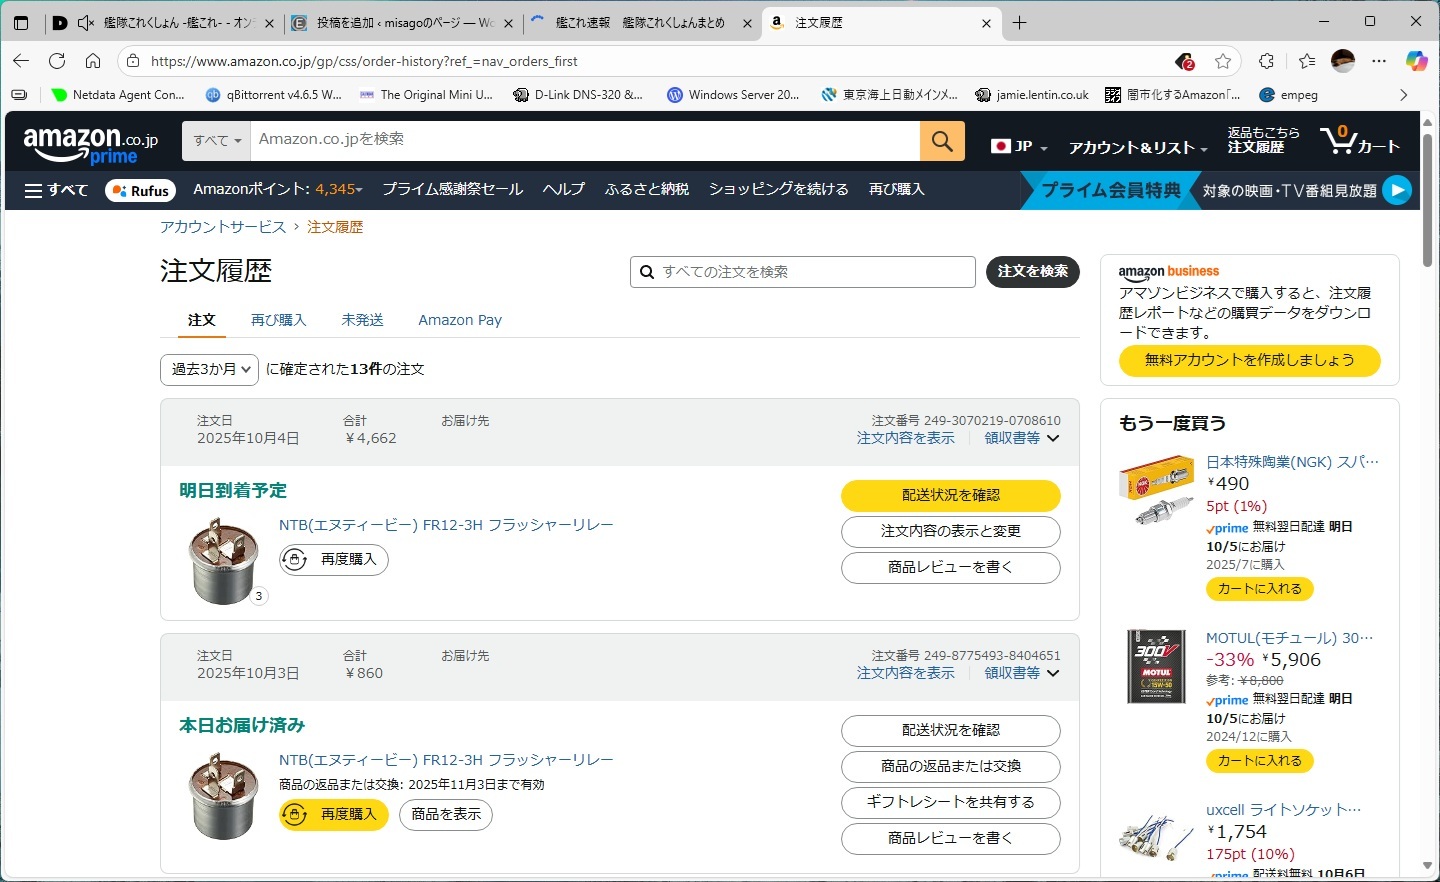This screenshot has height=882, width=1440.
Task: Play the Prime video arrow button
Action: pyautogui.click(x=1397, y=190)
